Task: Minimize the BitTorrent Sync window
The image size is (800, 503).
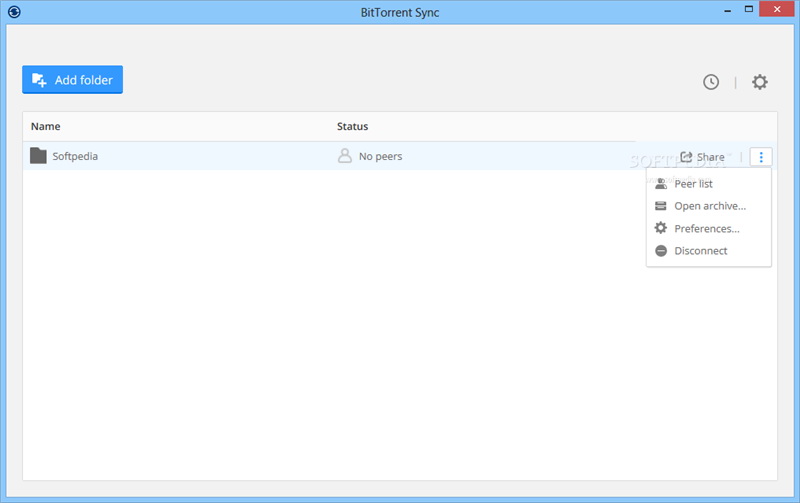Action: (728, 10)
